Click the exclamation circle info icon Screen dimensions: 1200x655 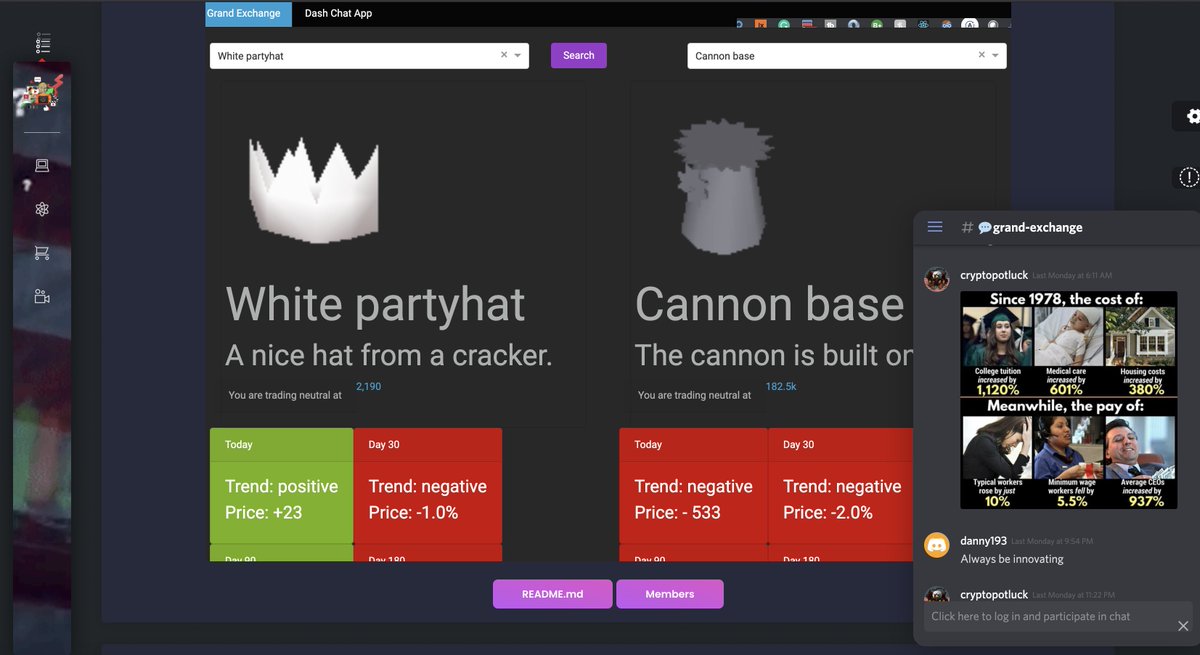click(x=1188, y=177)
